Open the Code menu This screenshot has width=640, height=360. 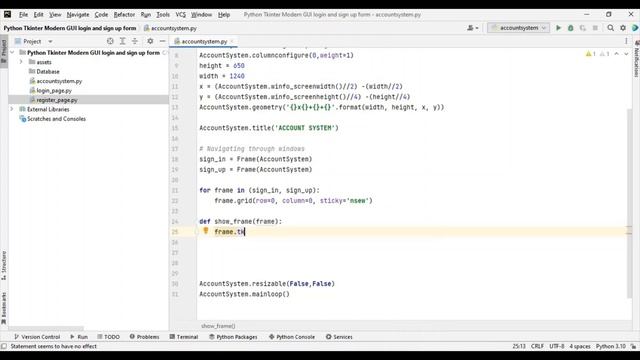101,14
